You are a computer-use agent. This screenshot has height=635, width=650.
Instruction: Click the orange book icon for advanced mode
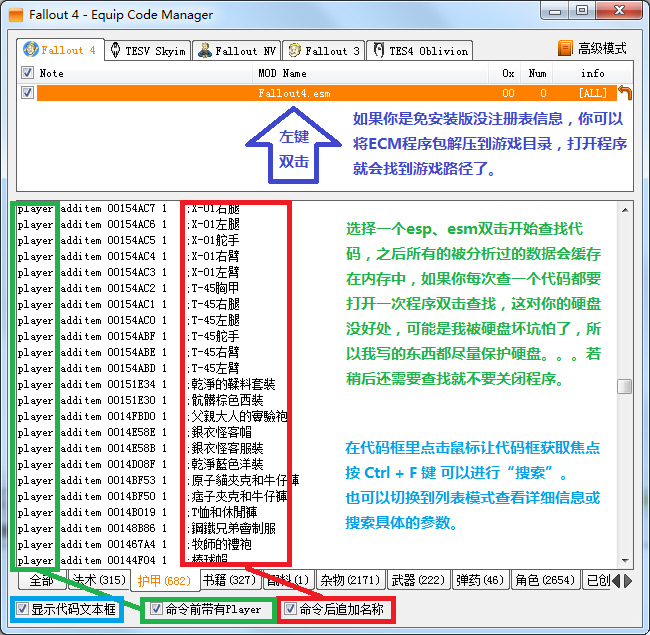point(565,48)
